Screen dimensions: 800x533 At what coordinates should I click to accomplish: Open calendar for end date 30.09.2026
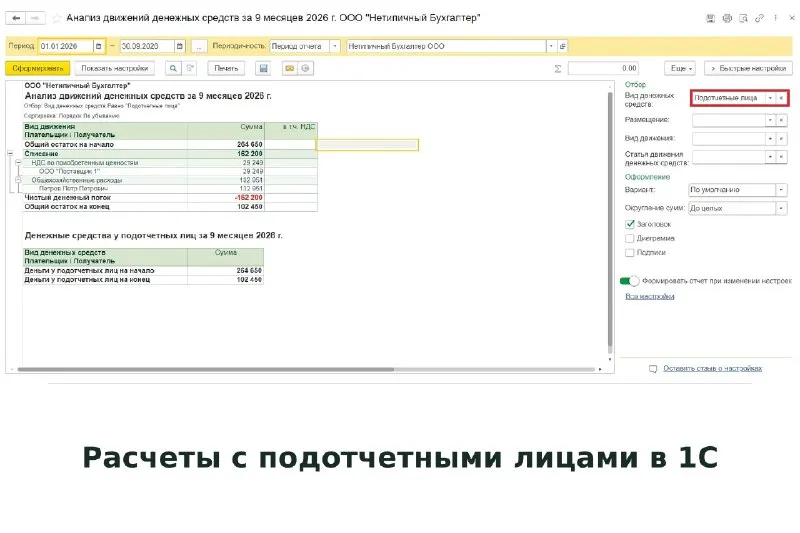tap(180, 46)
